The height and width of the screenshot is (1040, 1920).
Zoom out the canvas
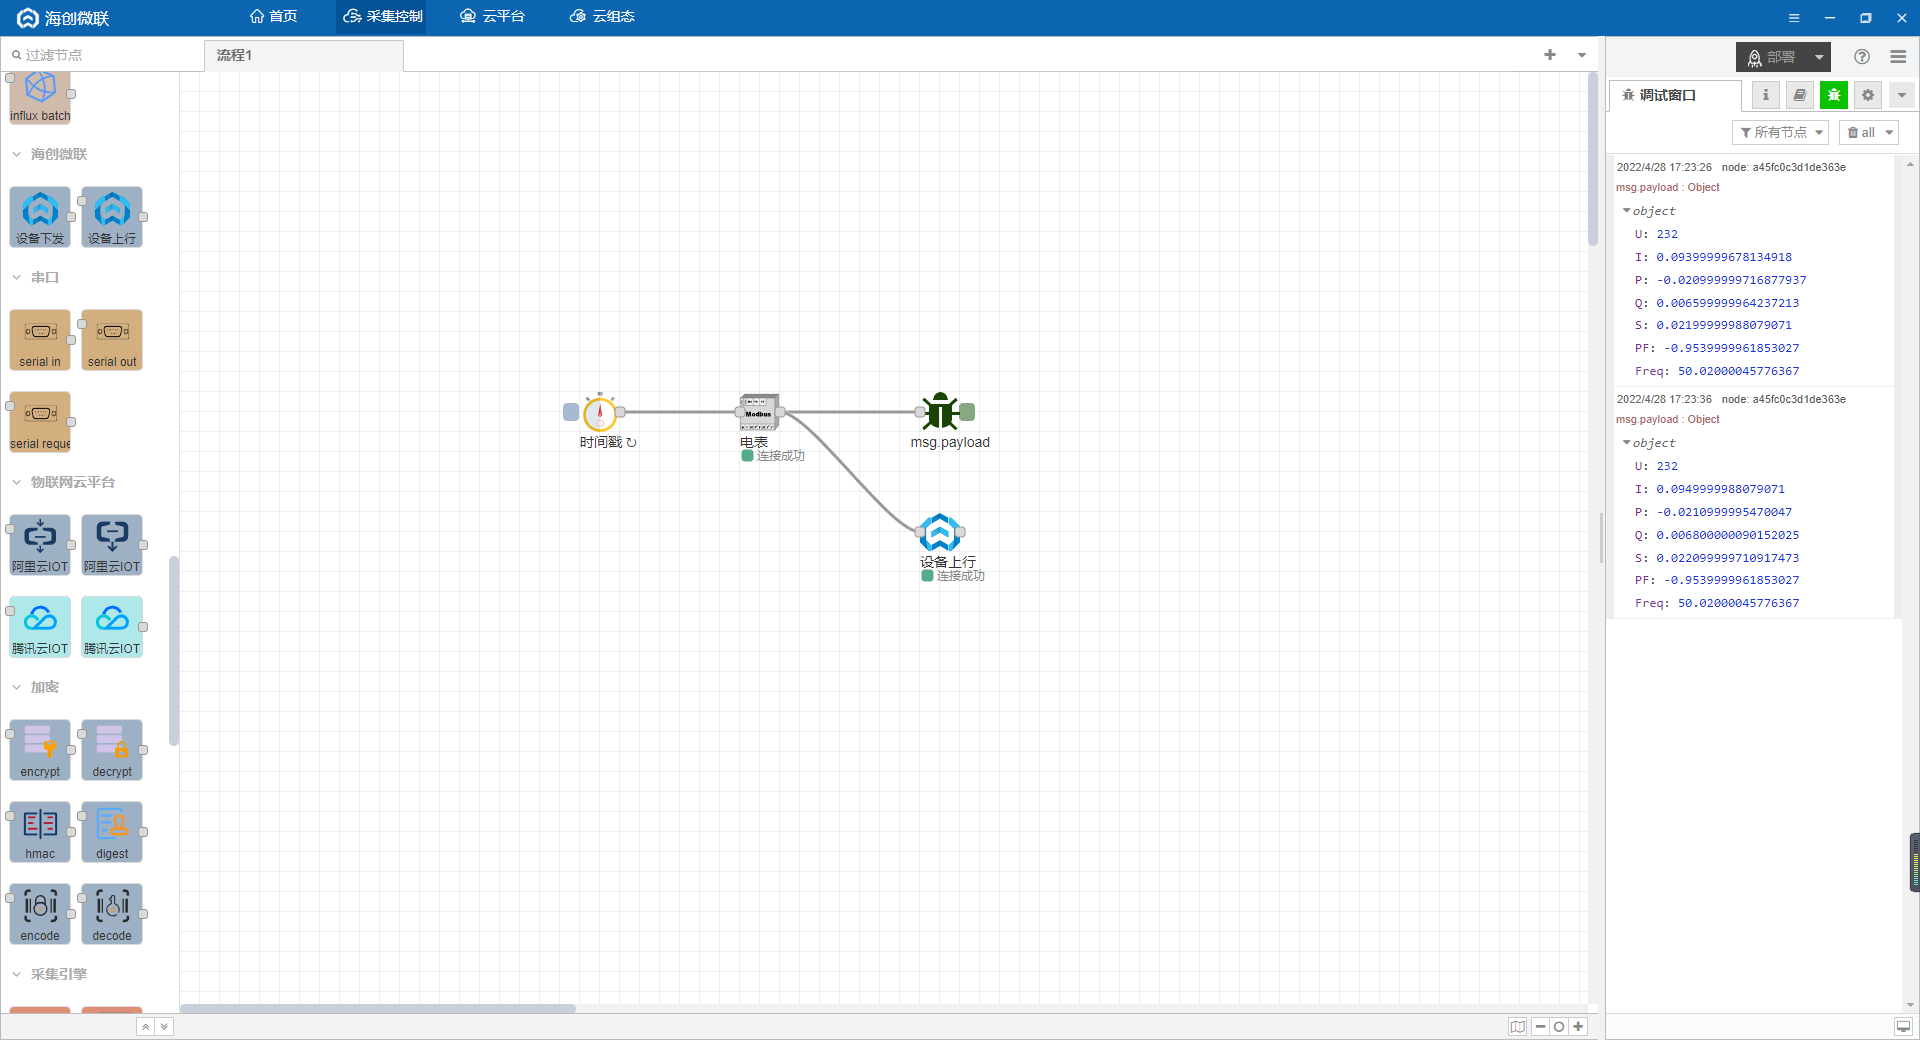coord(1541,1027)
